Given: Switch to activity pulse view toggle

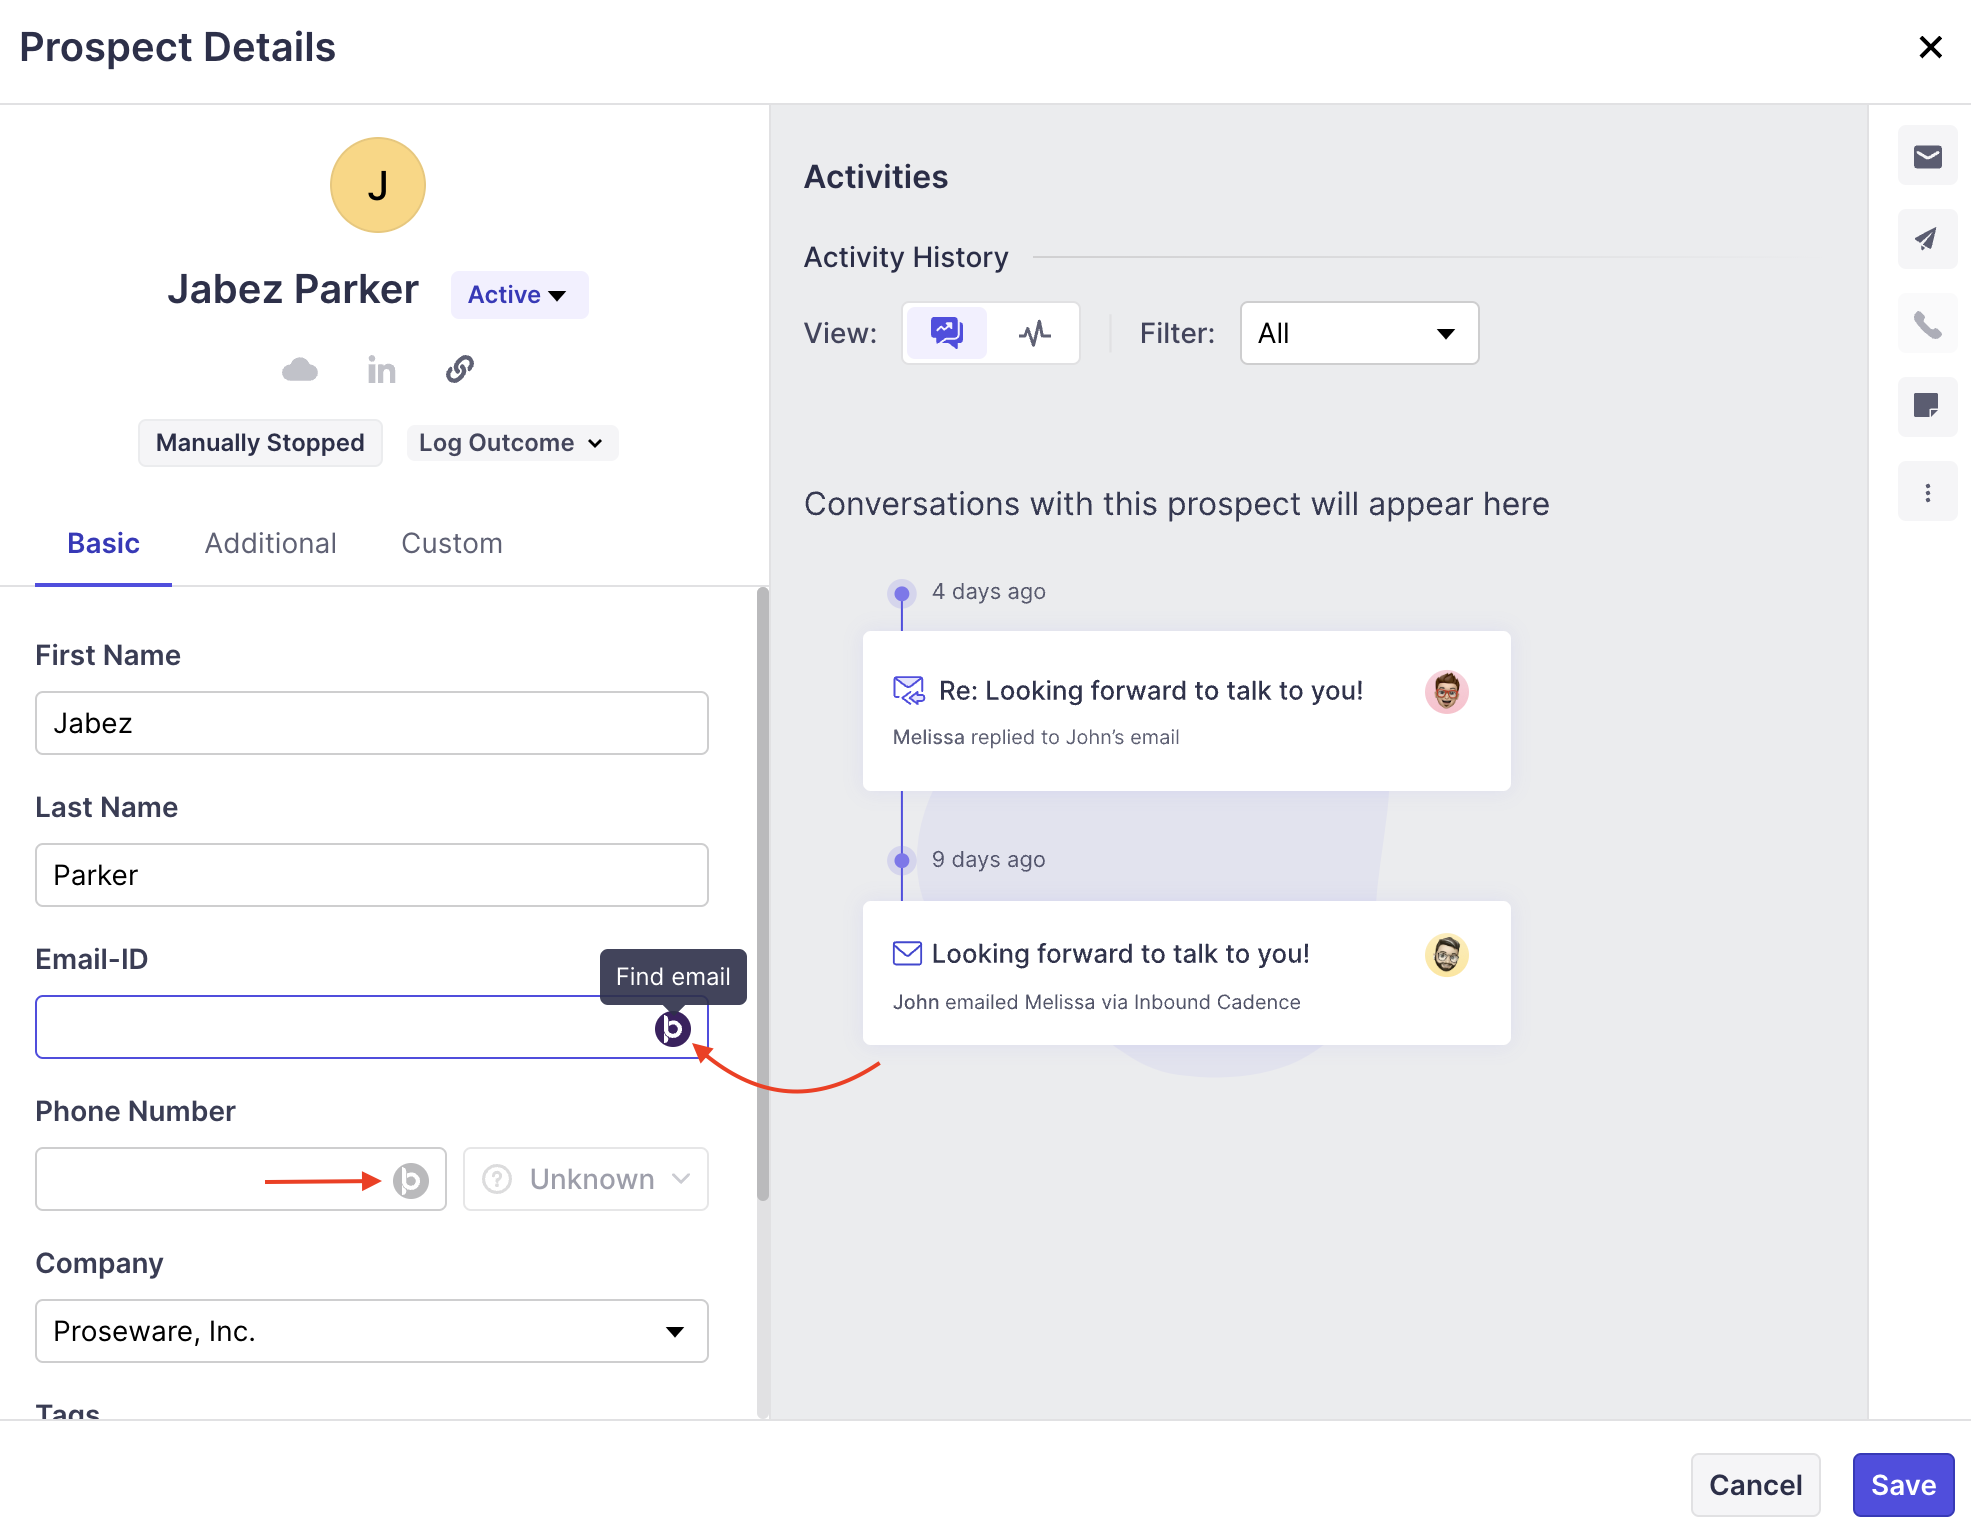Looking at the screenshot, I should pyautogui.click(x=1034, y=333).
